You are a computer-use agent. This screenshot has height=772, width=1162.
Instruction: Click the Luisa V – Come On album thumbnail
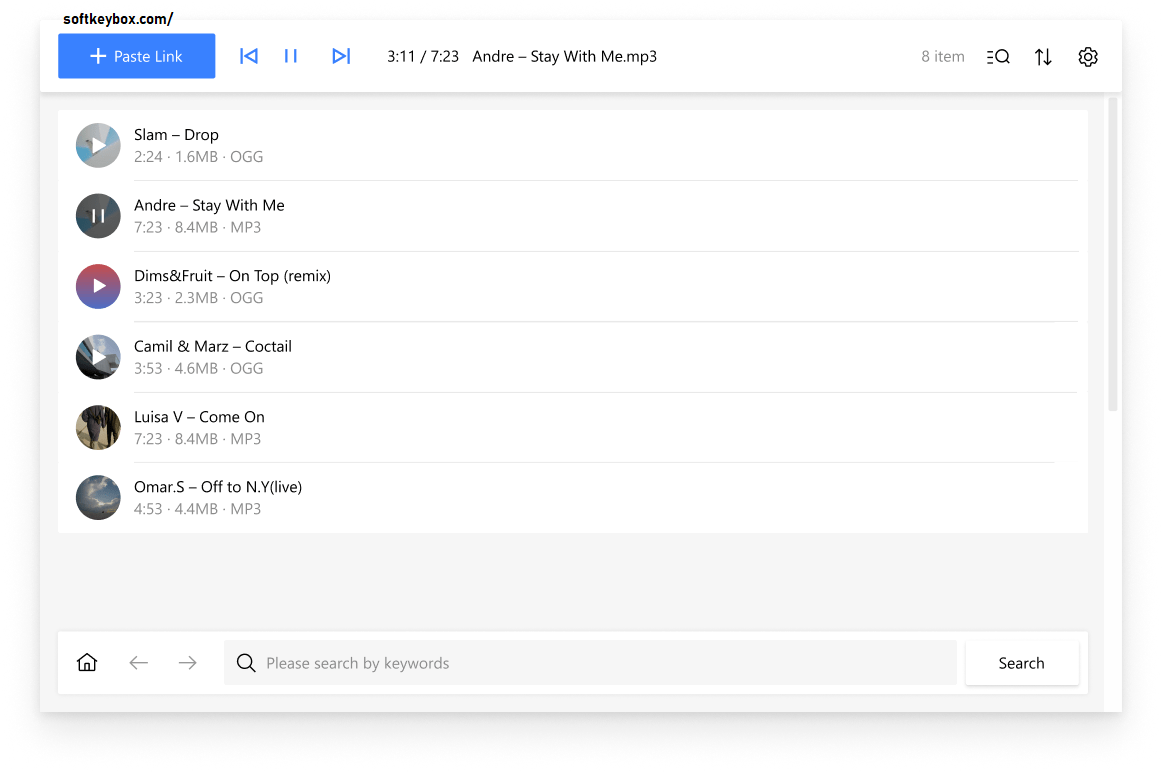97,427
